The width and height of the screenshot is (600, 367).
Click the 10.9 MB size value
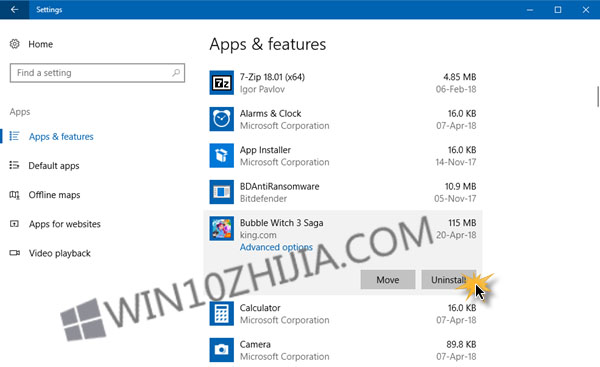coord(460,186)
